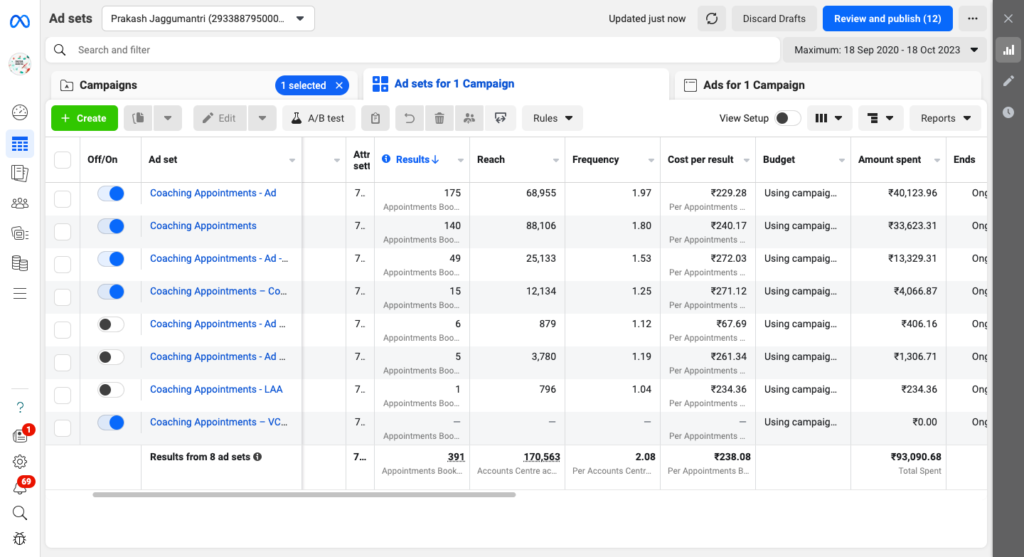Enable the Coaching Appointments - LAA ad set toggle
The image size is (1024, 557).
[x=110, y=390]
